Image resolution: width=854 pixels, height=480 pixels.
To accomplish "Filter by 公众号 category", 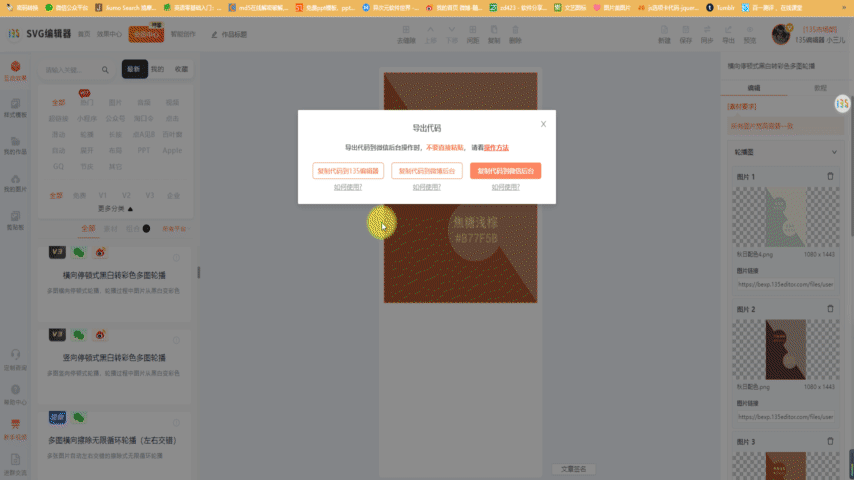I will (115, 118).
